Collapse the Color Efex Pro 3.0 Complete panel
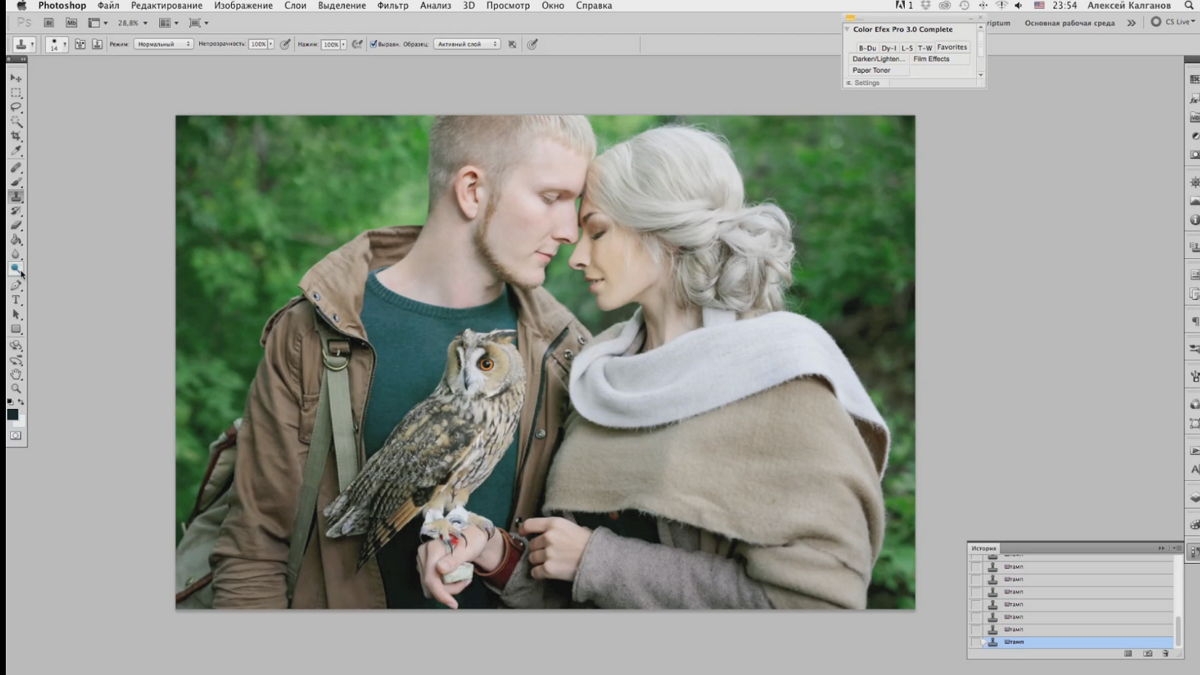Image resolution: width=1200 pixels, height=675 pixels. (x=847, y=29)
